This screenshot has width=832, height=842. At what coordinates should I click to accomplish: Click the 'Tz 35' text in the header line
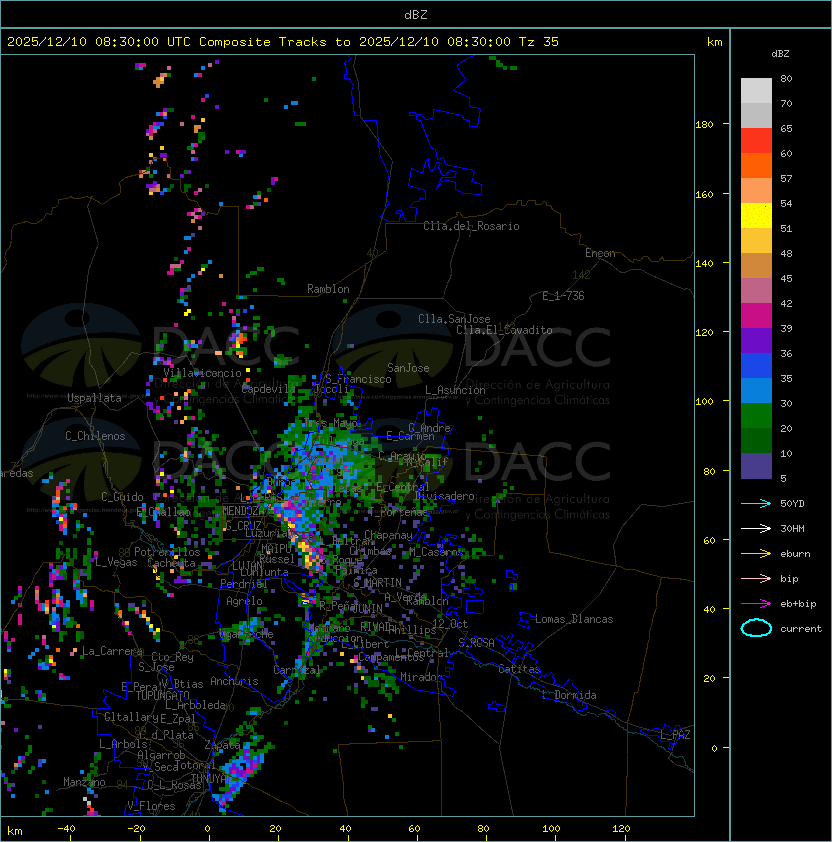tap(539, 42)
